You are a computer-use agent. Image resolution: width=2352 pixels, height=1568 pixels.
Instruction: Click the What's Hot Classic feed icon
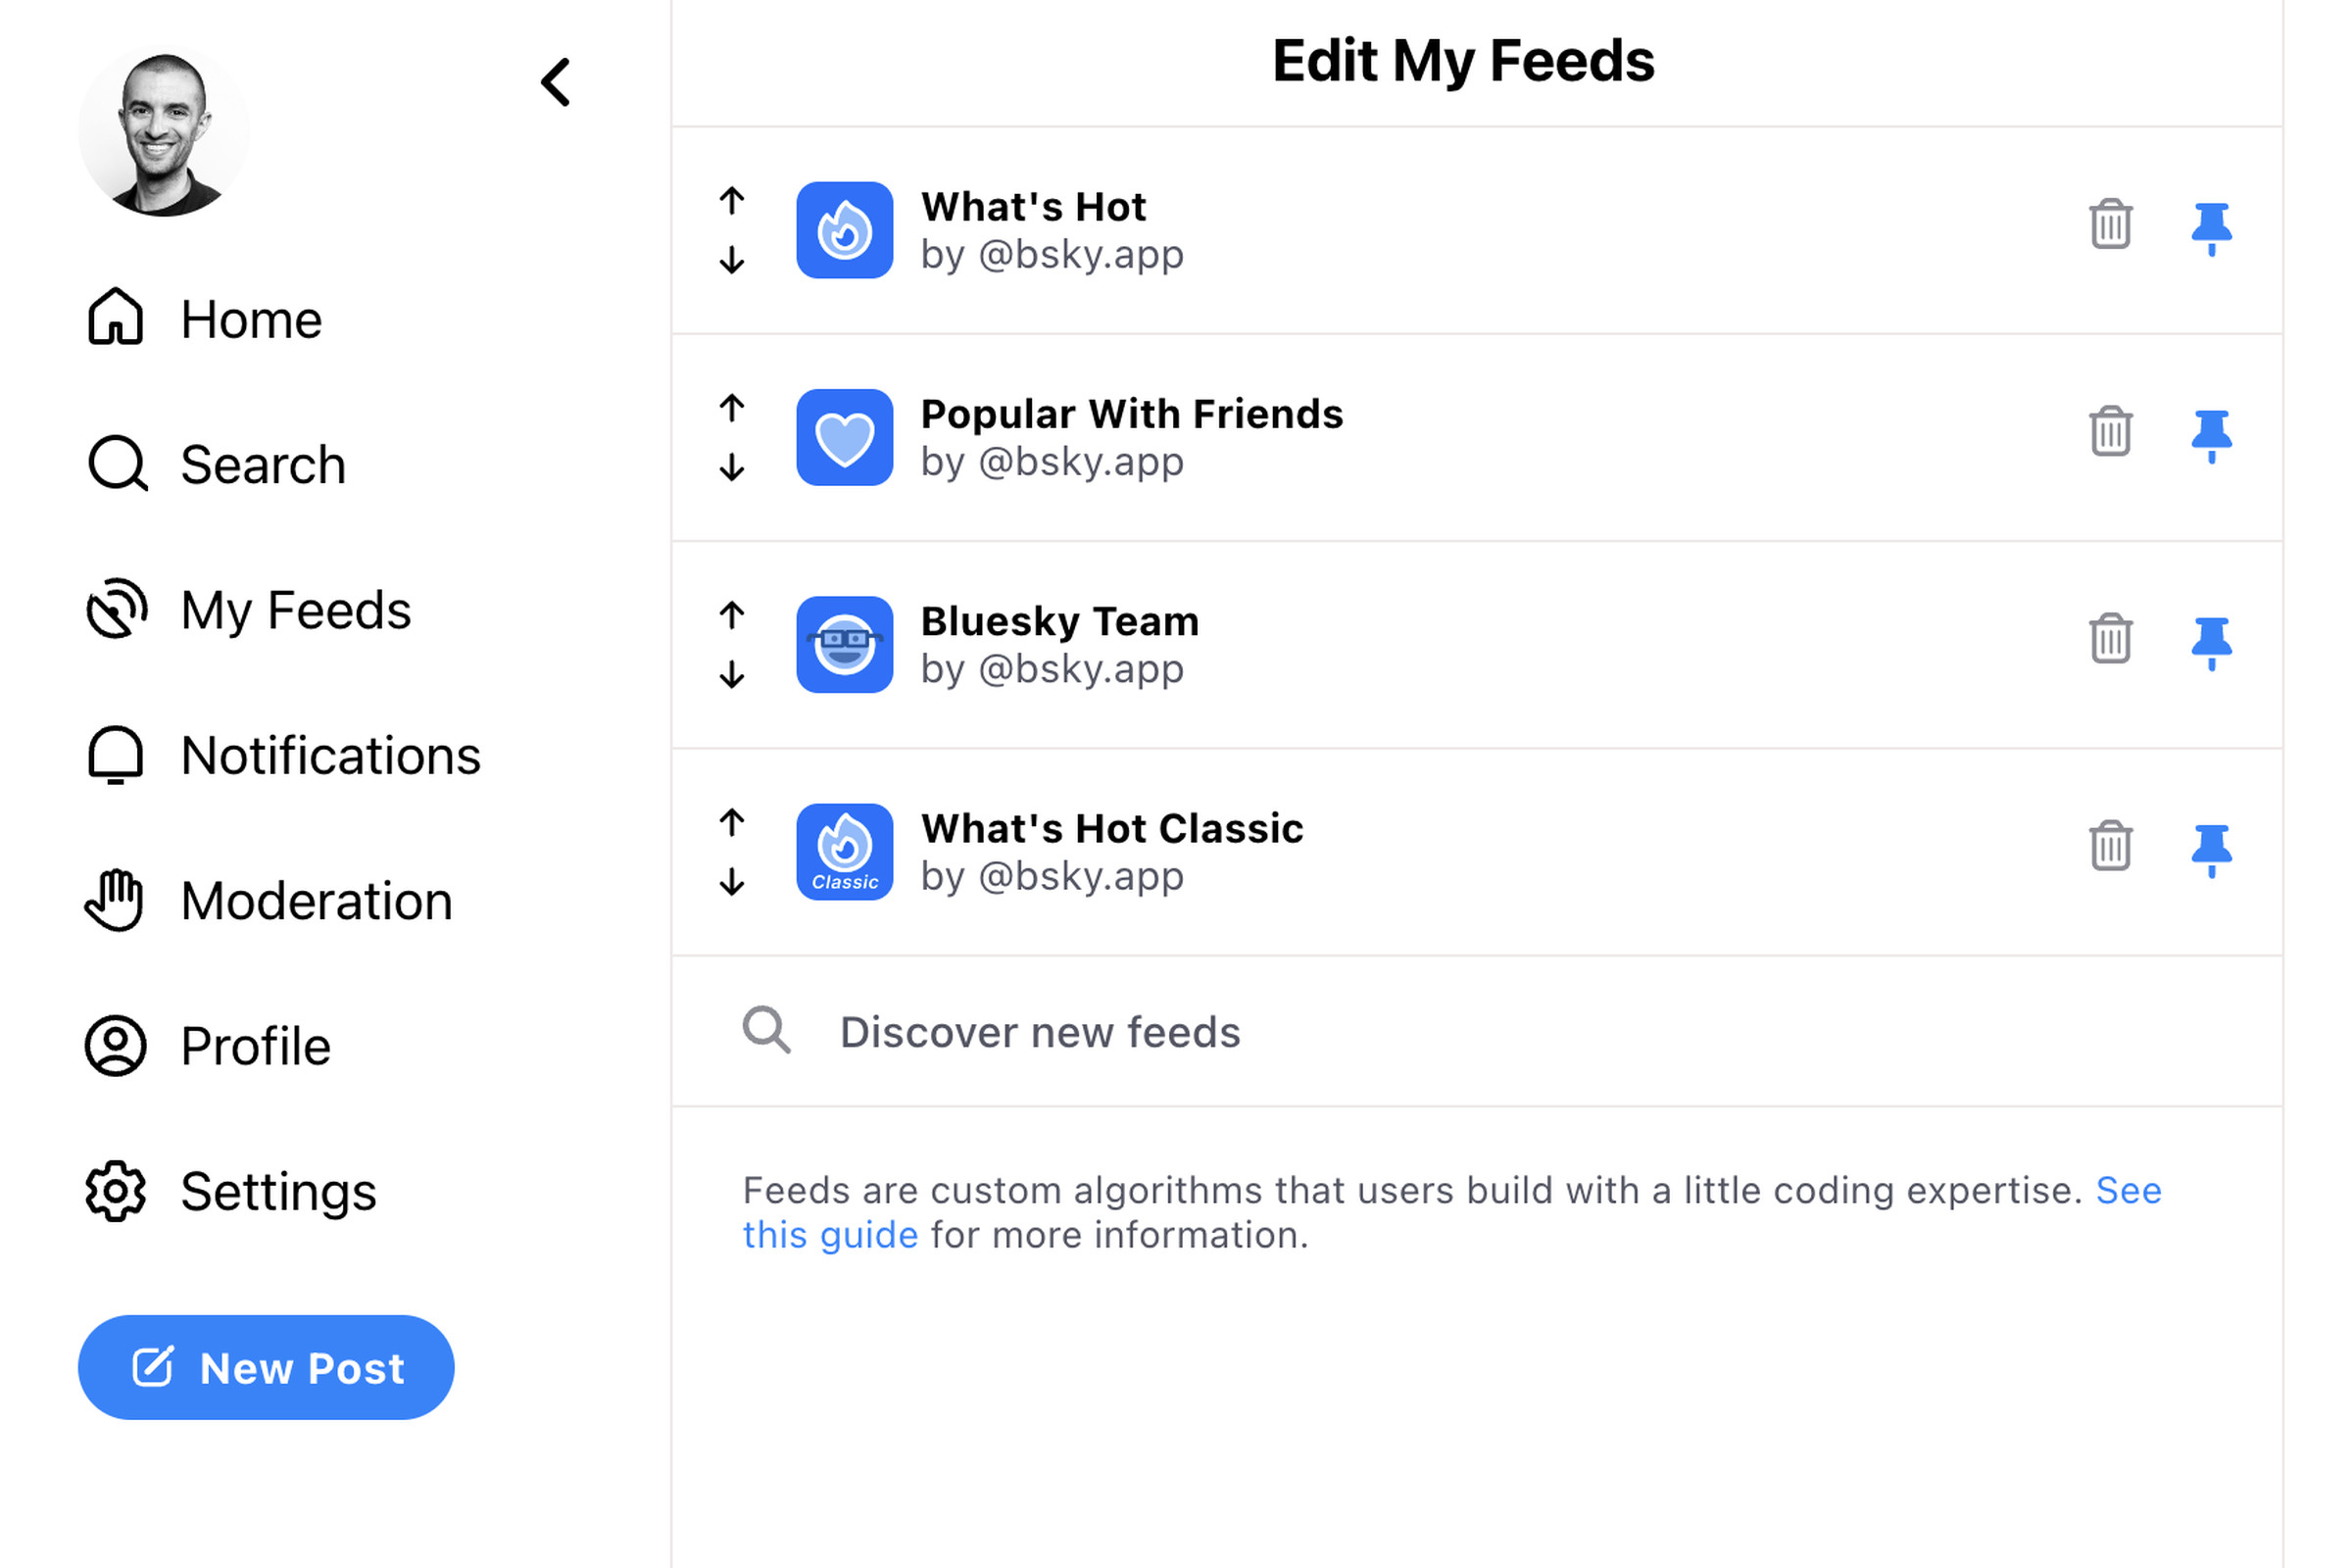[849, 851]
